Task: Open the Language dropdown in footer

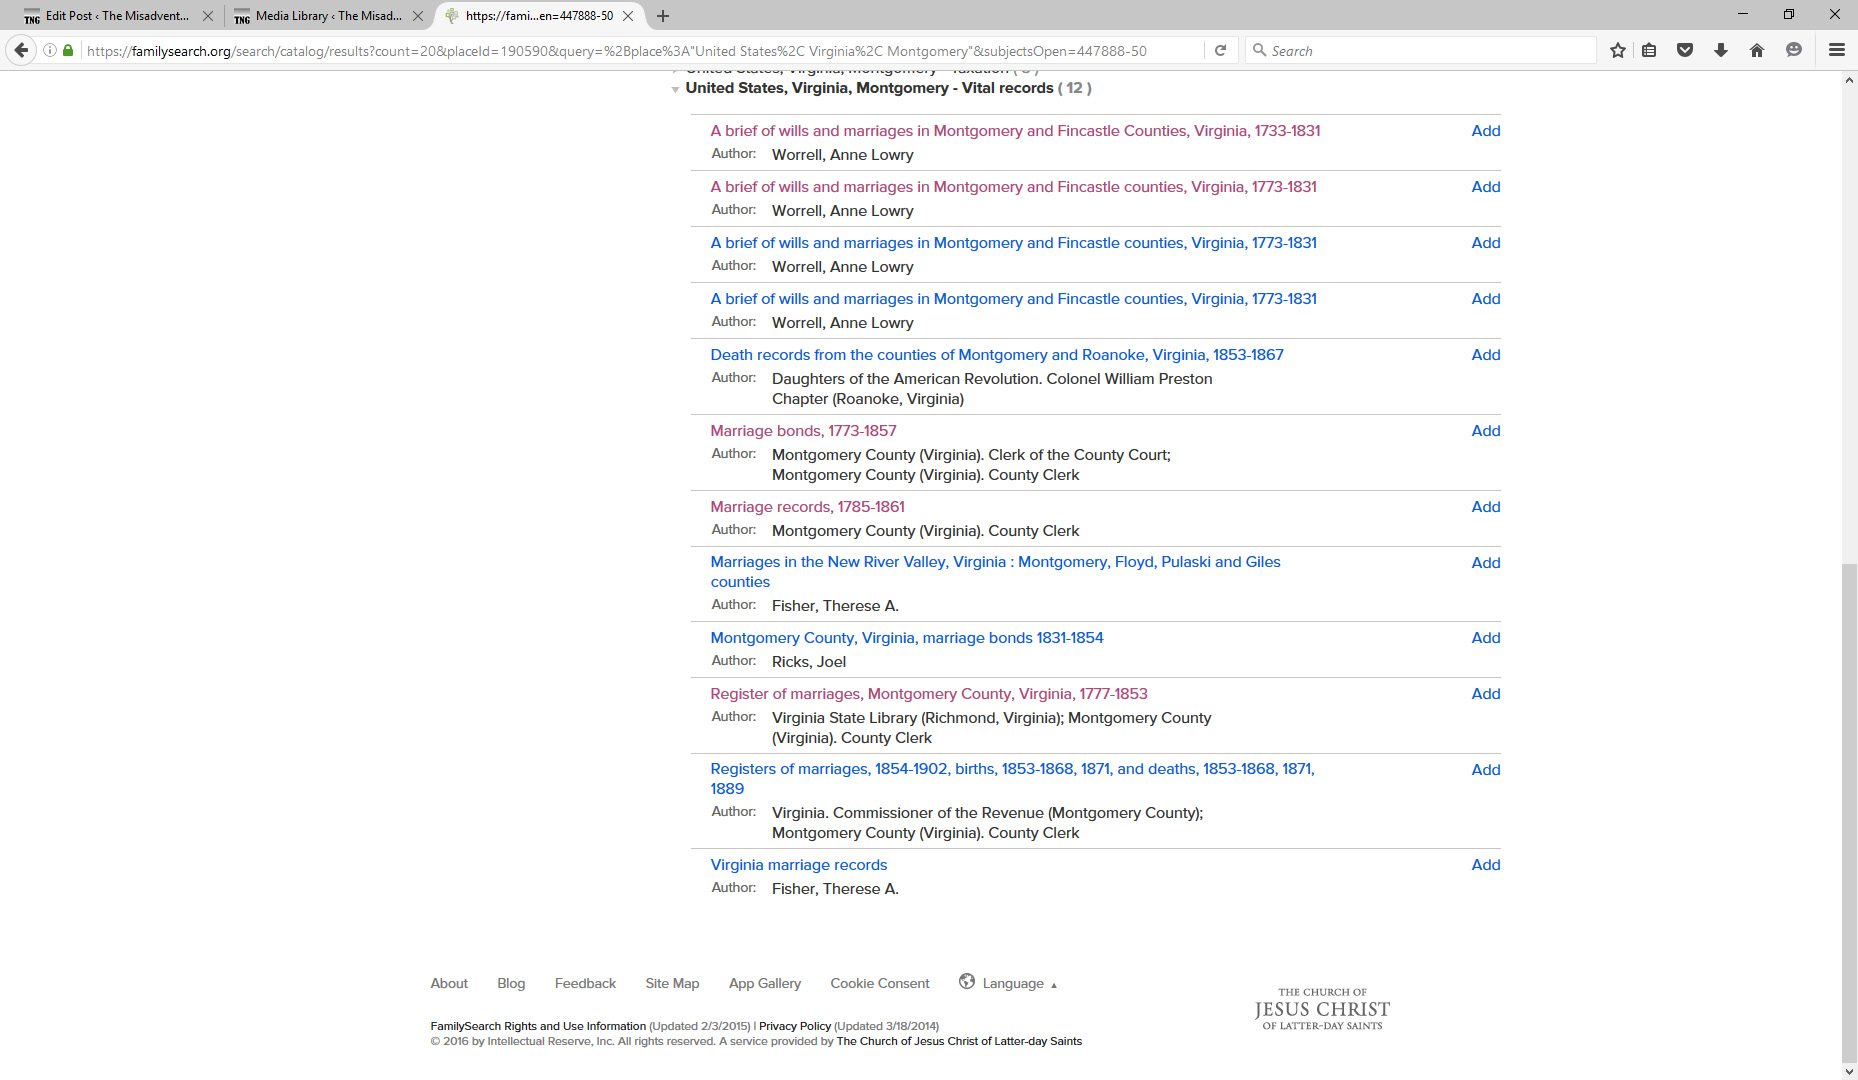Action: tap(1012, 983)
